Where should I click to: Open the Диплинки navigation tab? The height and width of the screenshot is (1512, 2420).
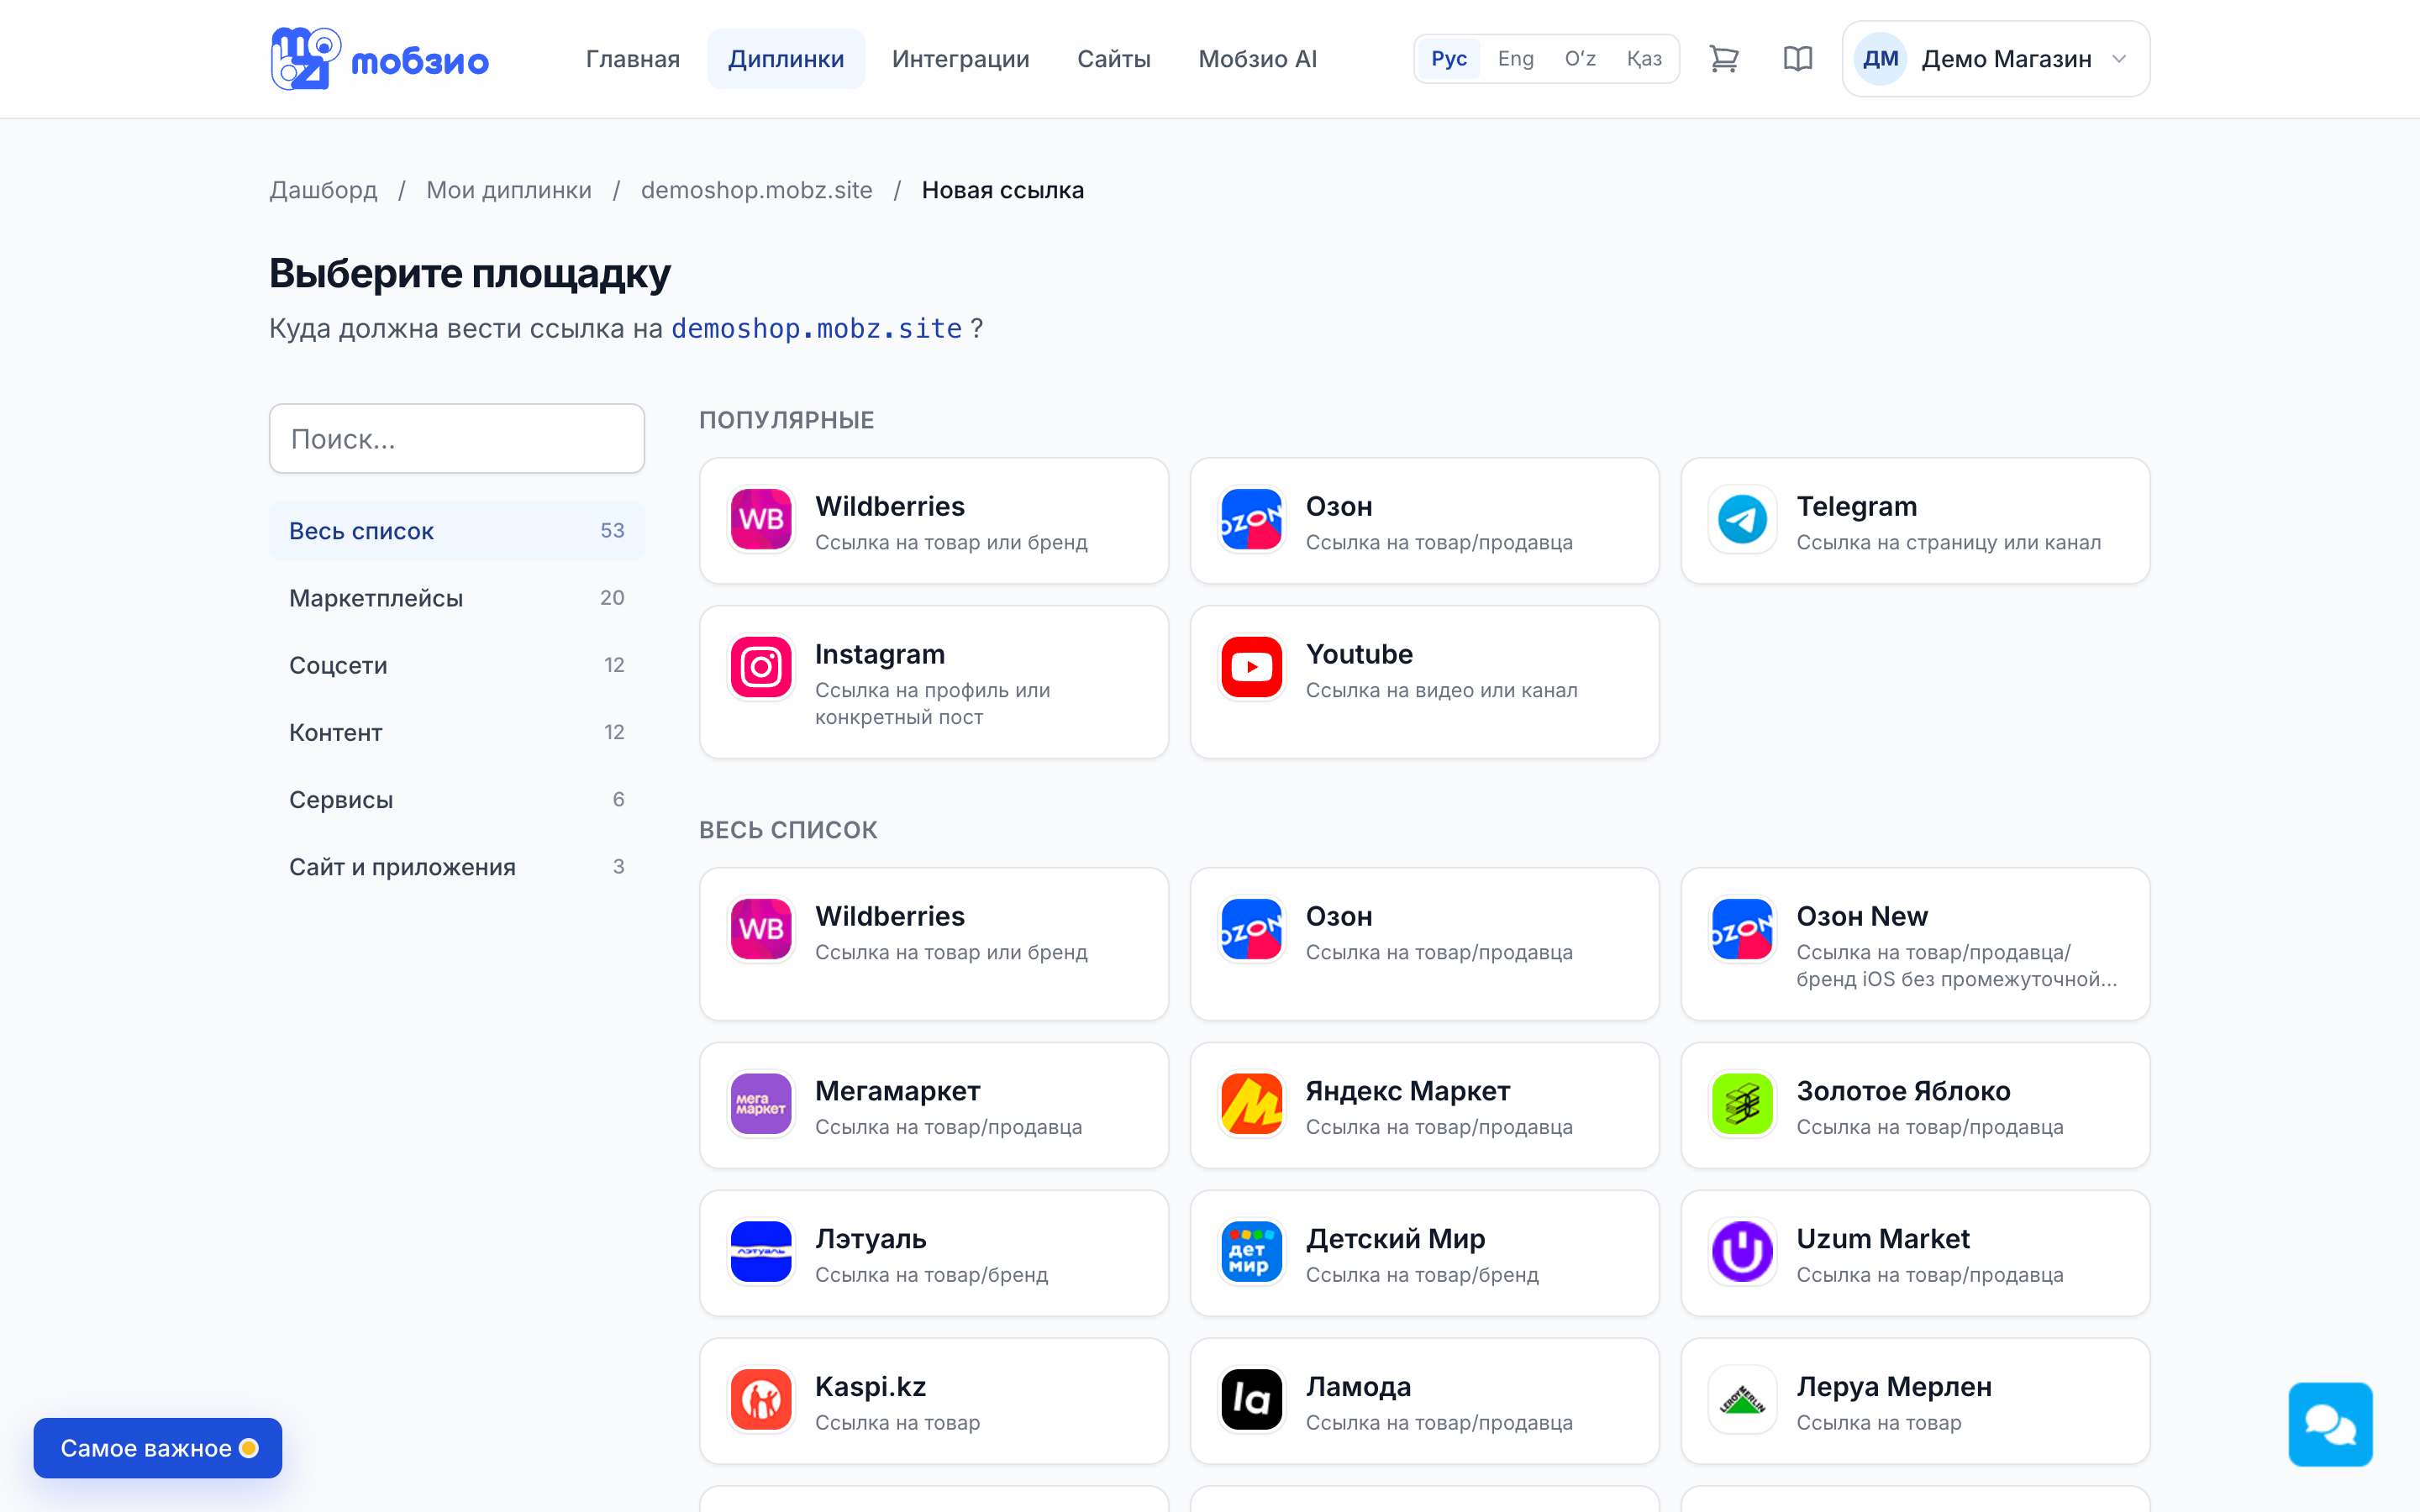click(786, 59)
